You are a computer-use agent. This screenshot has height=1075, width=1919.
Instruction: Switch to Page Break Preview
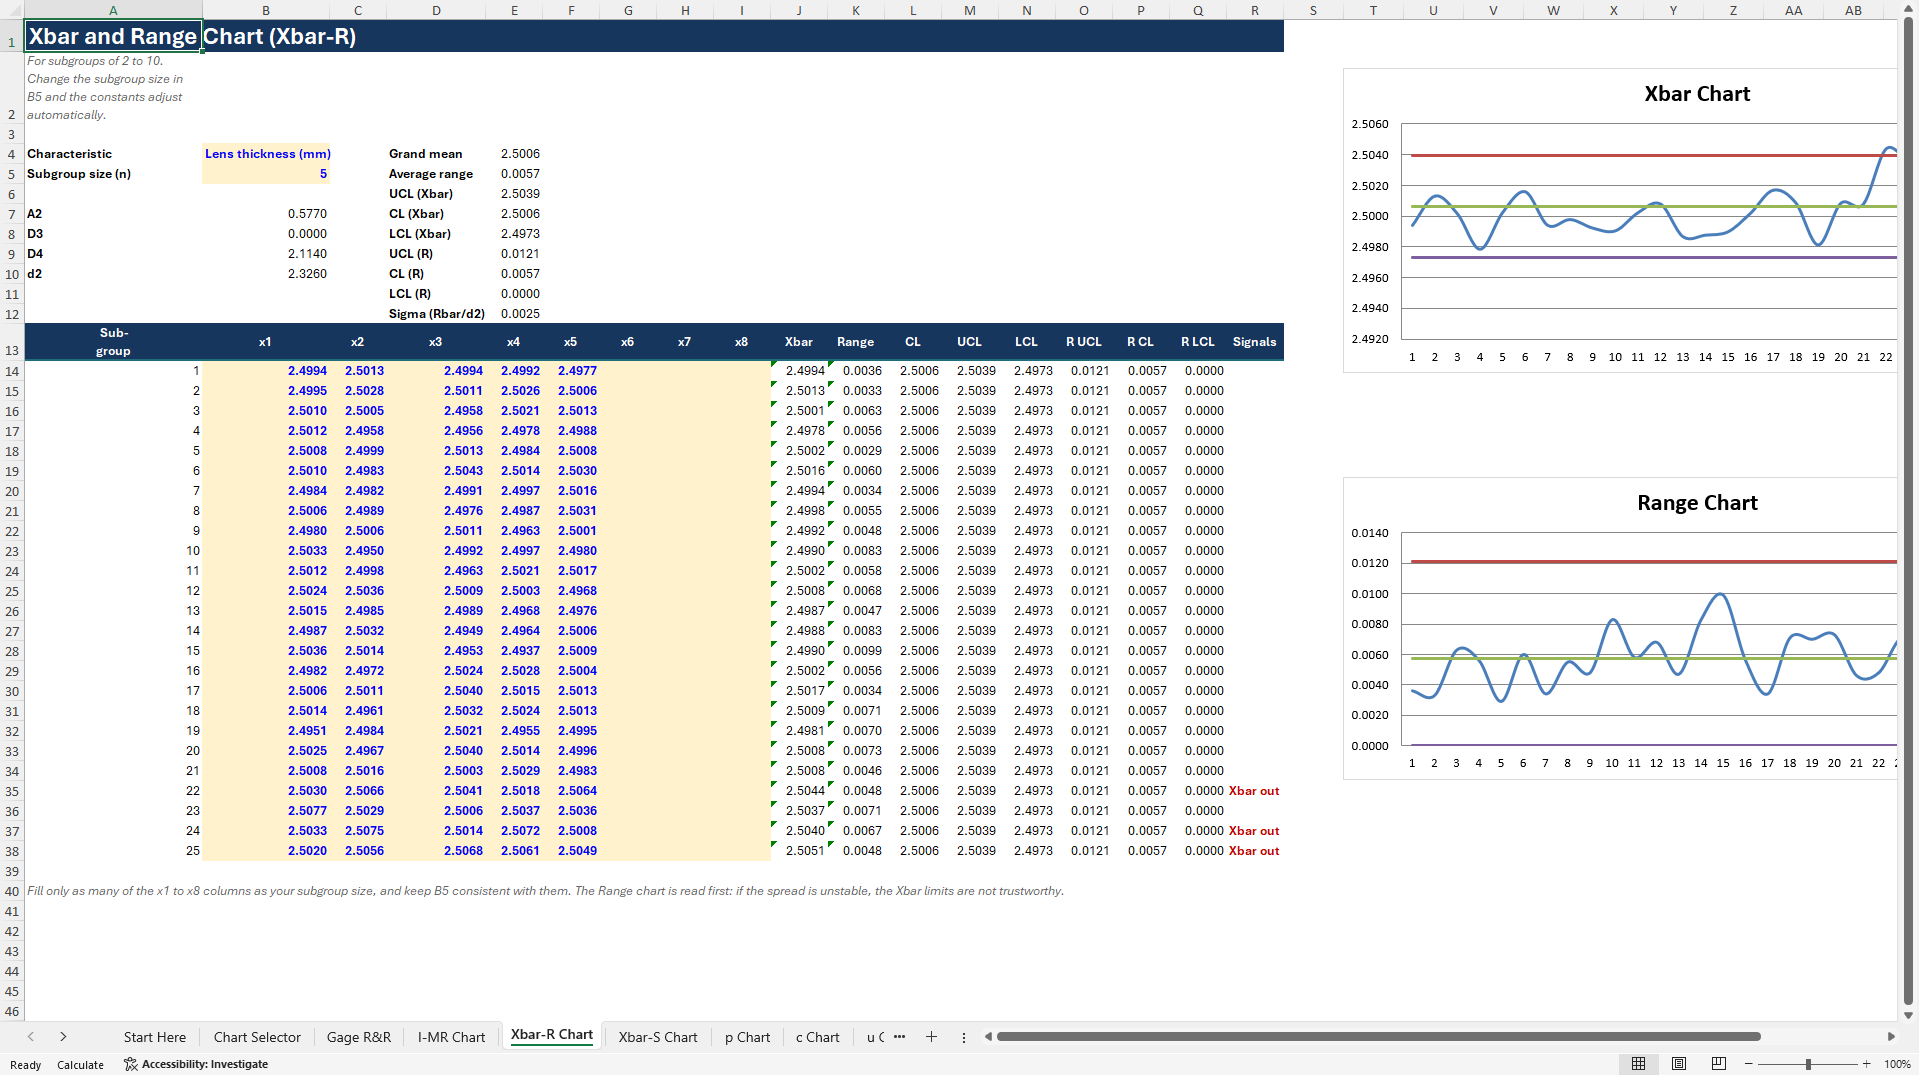tap(1719, 1064)
